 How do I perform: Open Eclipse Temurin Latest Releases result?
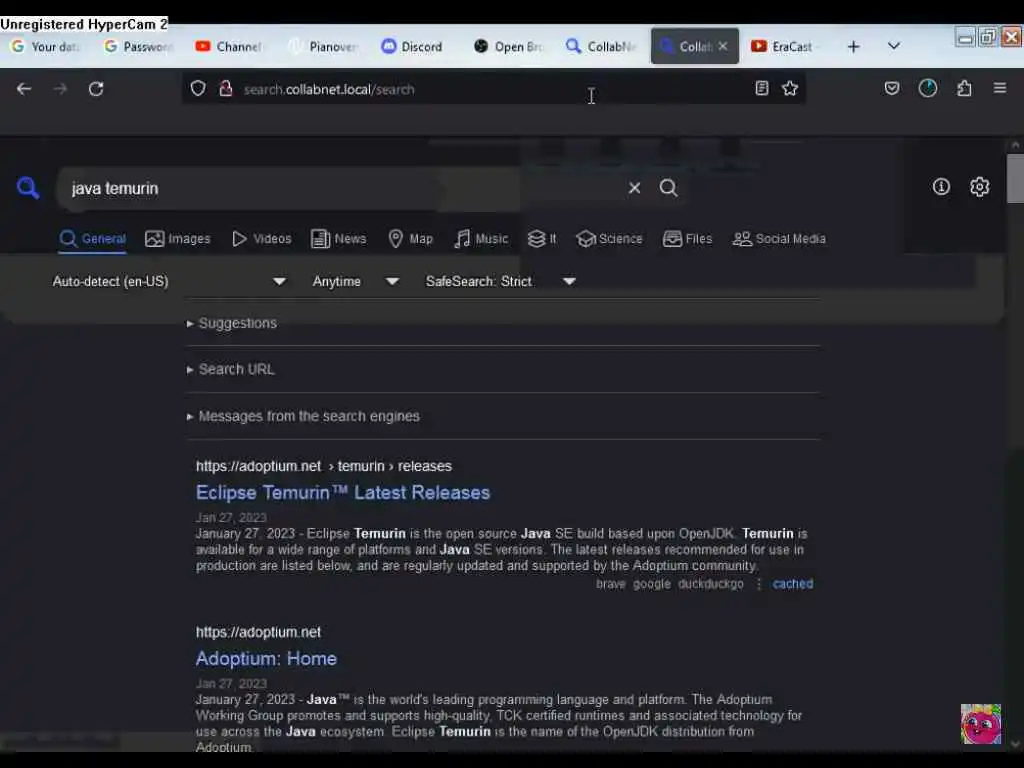pyautogui.click(x=343, y=492)
